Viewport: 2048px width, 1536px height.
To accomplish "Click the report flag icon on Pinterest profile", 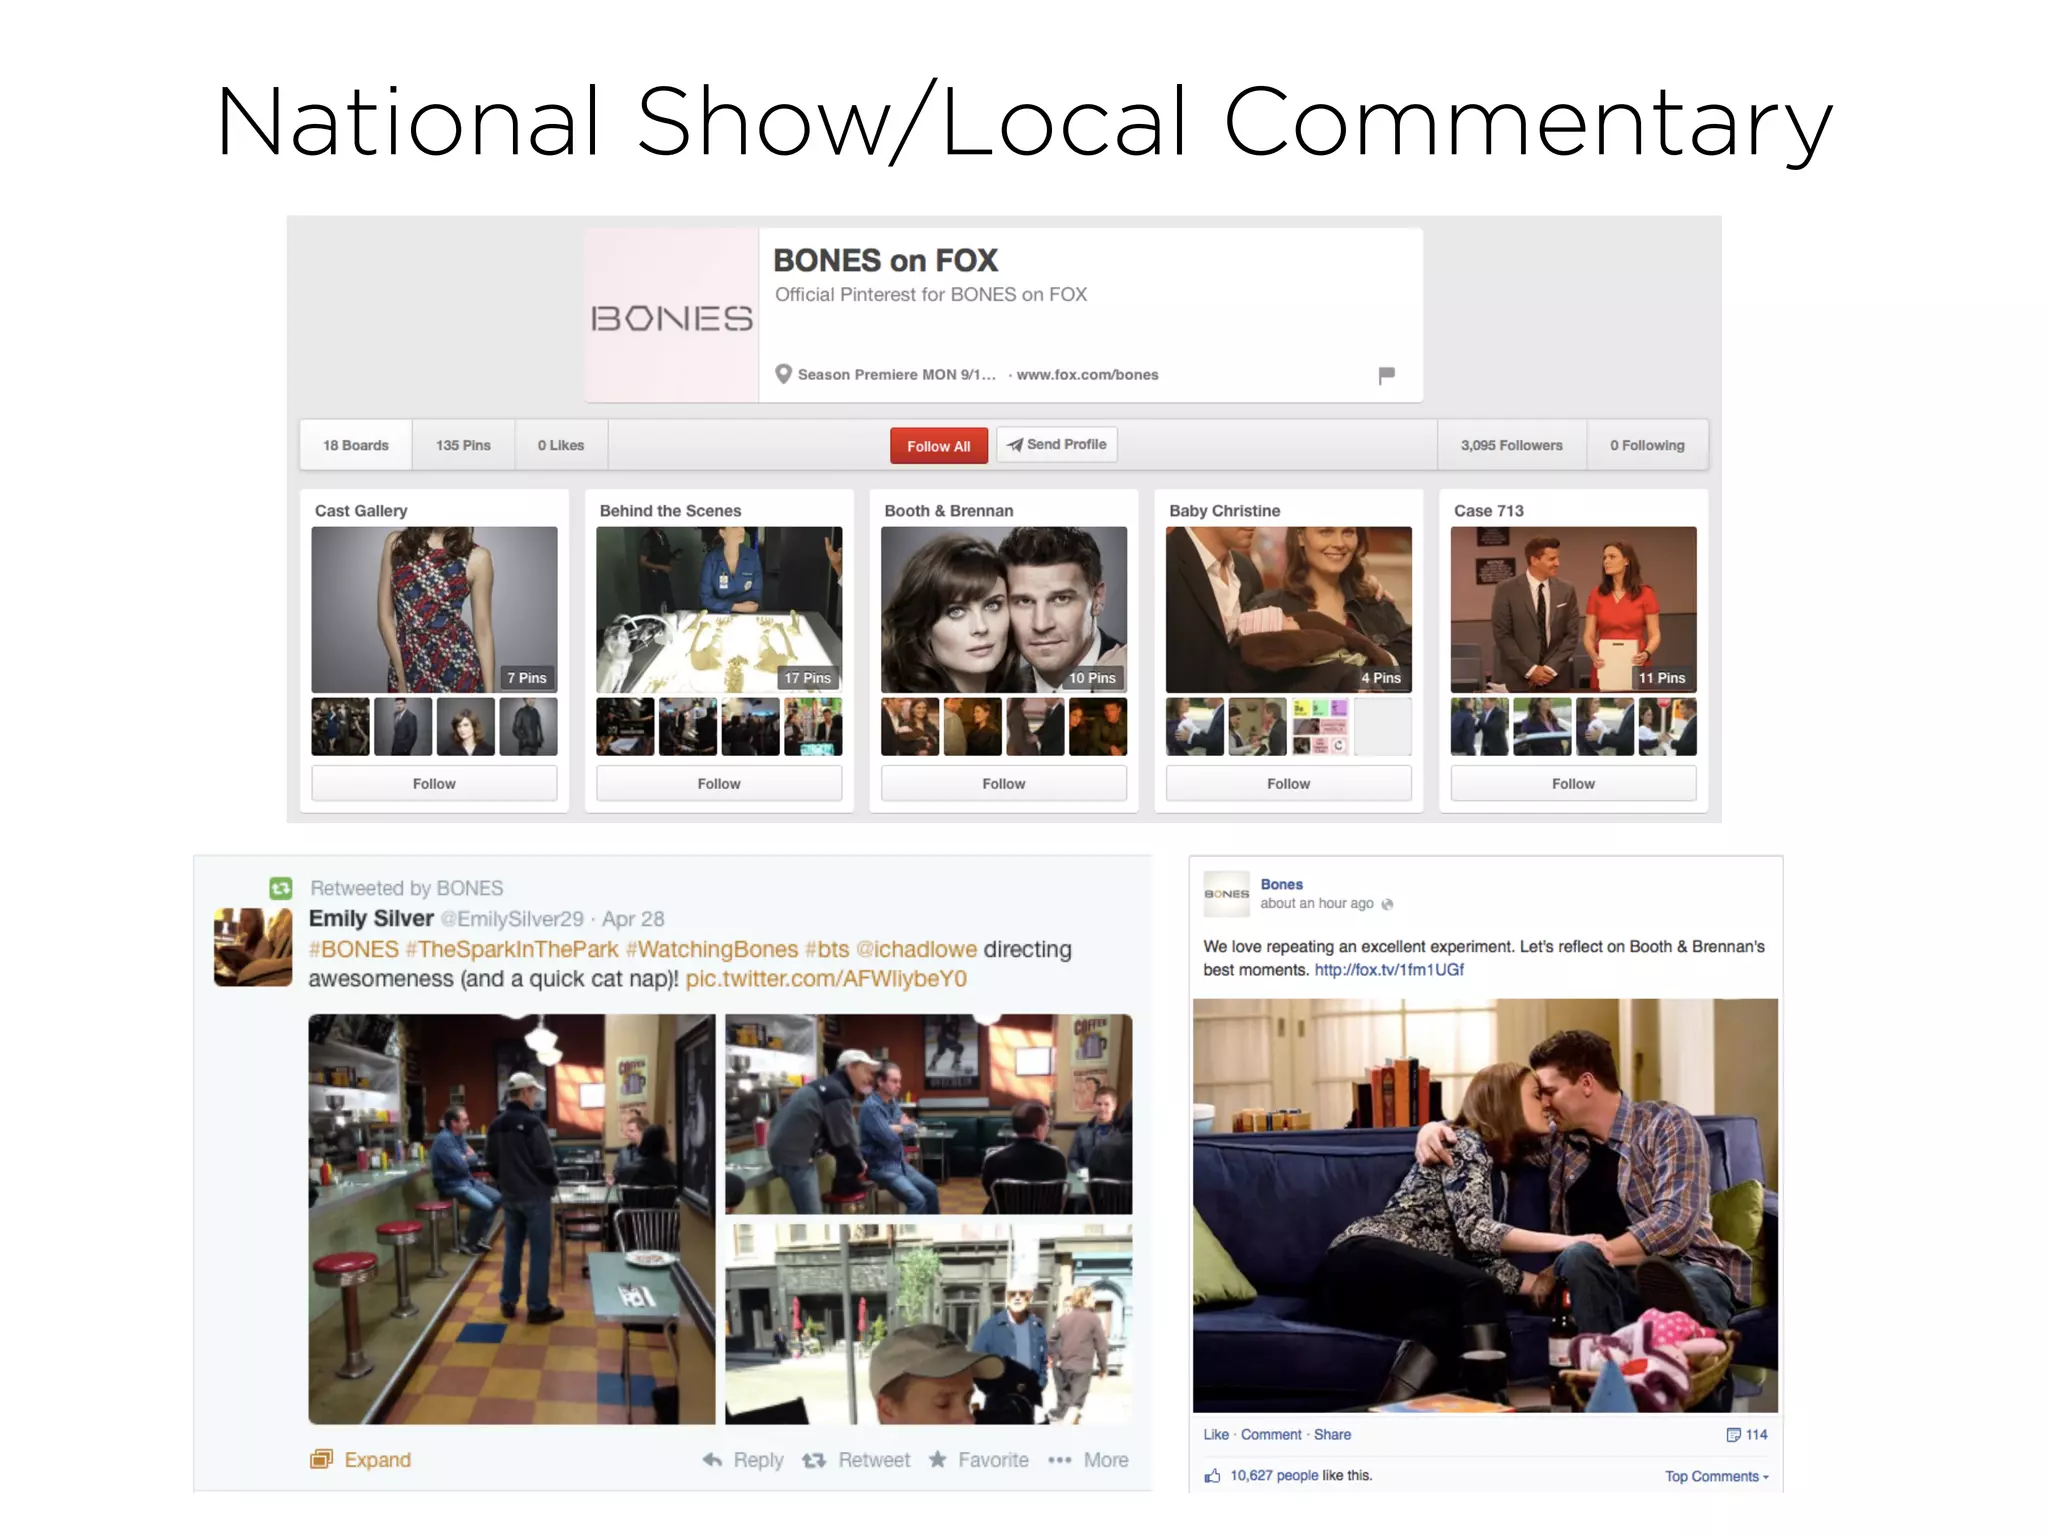I will coord(1386,375).
